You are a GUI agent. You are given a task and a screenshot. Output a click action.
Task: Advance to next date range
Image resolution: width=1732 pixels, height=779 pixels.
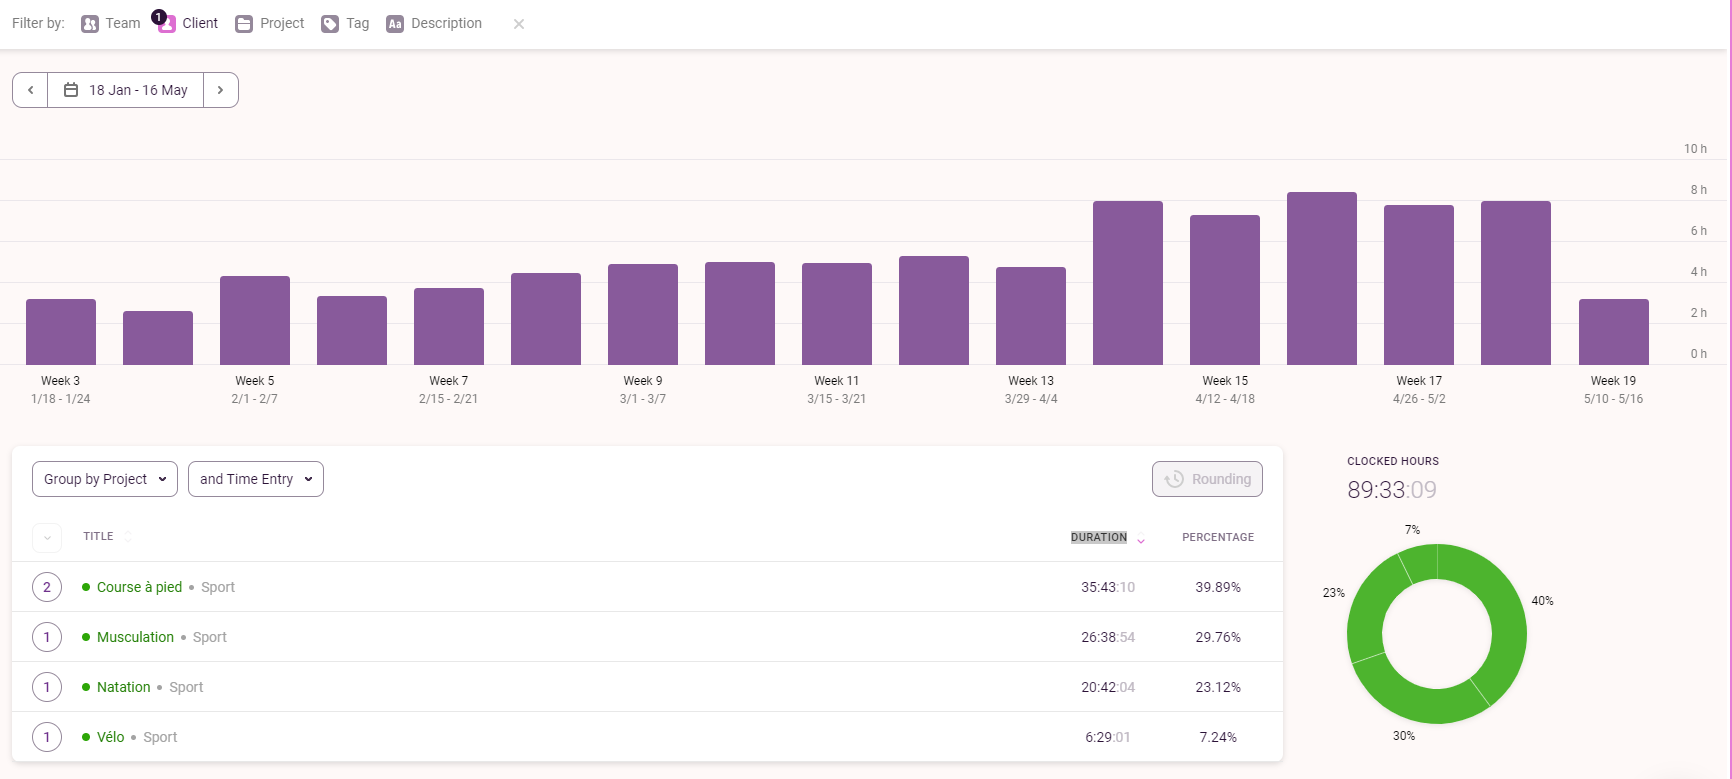click(x=220, y=90)
